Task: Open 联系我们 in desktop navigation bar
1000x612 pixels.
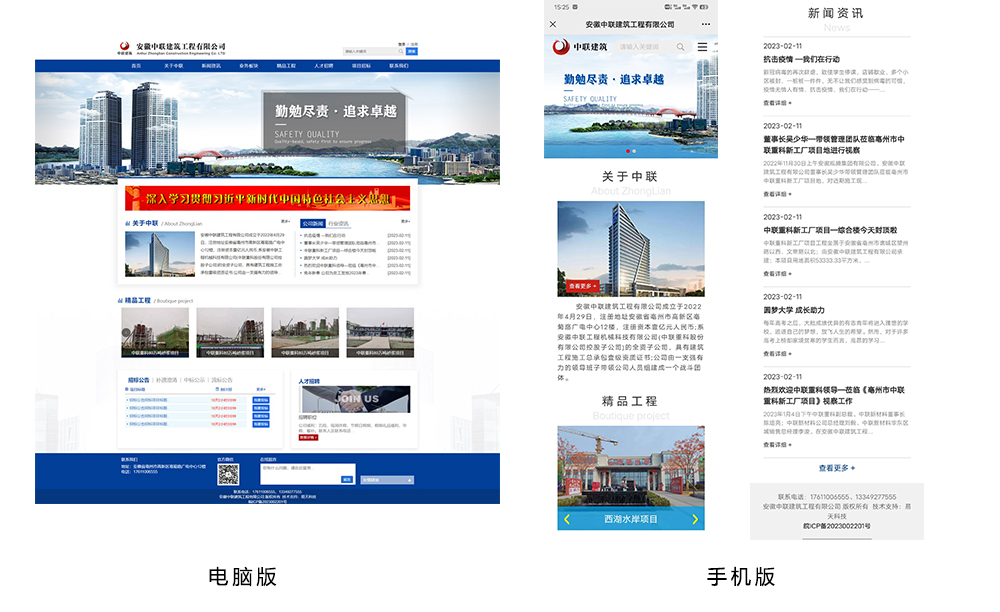Action: (x=398, y=66)
